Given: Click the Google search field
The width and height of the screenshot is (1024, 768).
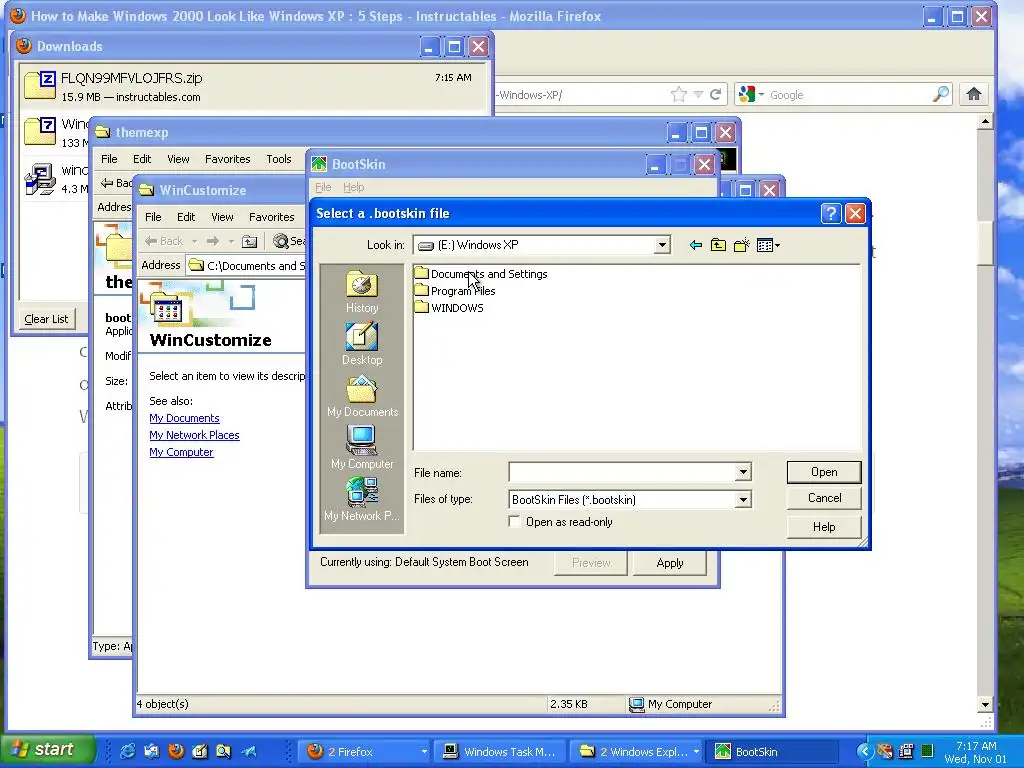Looking at the screenshot, I should [x=849, y=95].
